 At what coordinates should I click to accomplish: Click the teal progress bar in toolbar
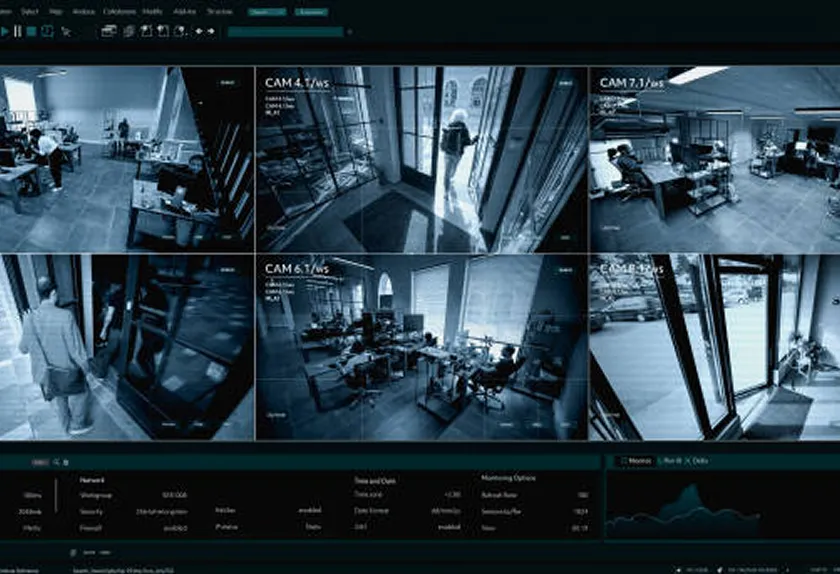point(286,32)
